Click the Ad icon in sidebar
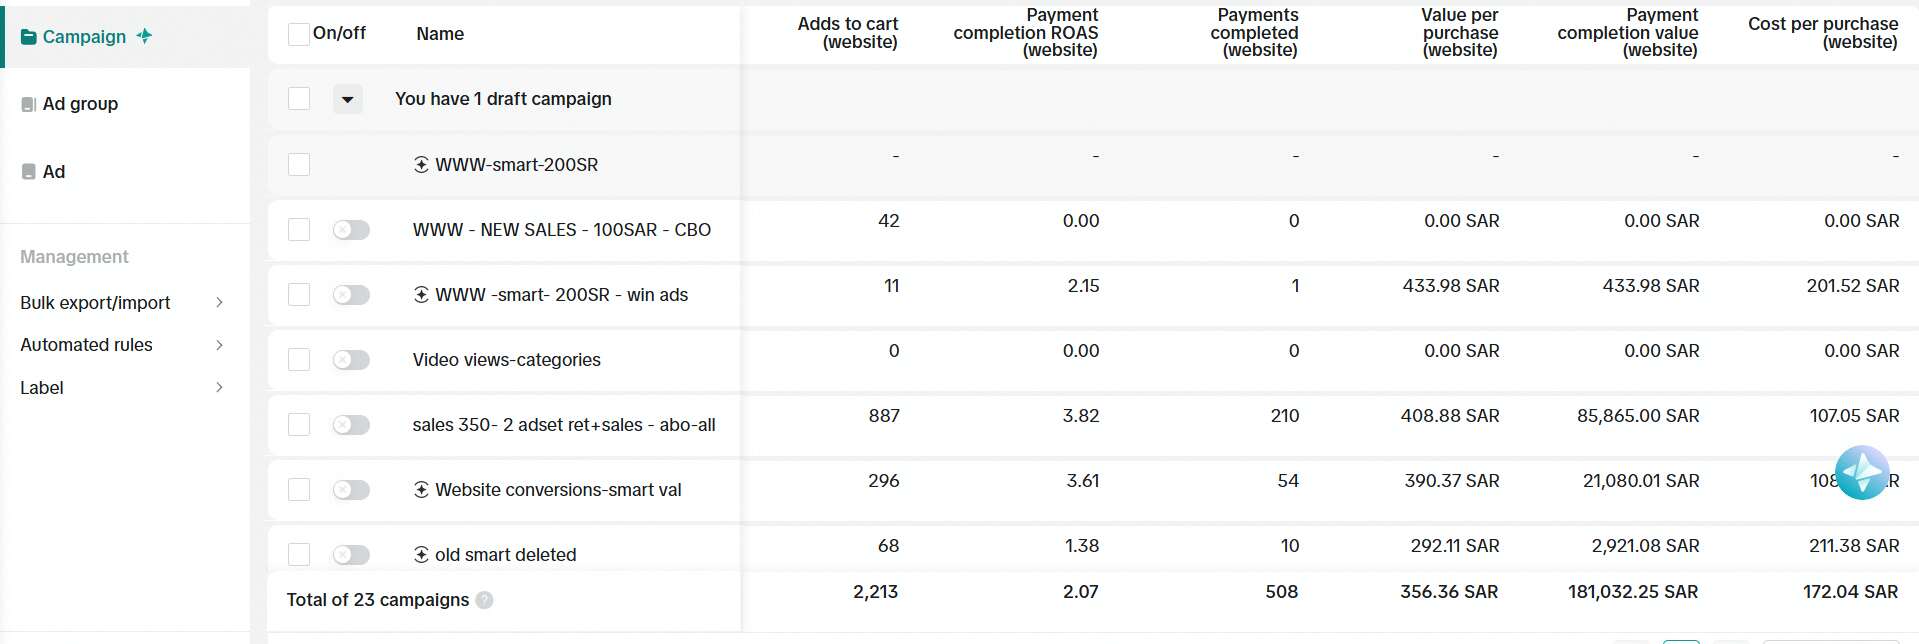The height and width of the screenshot is (644, 1919). [29, 172]
